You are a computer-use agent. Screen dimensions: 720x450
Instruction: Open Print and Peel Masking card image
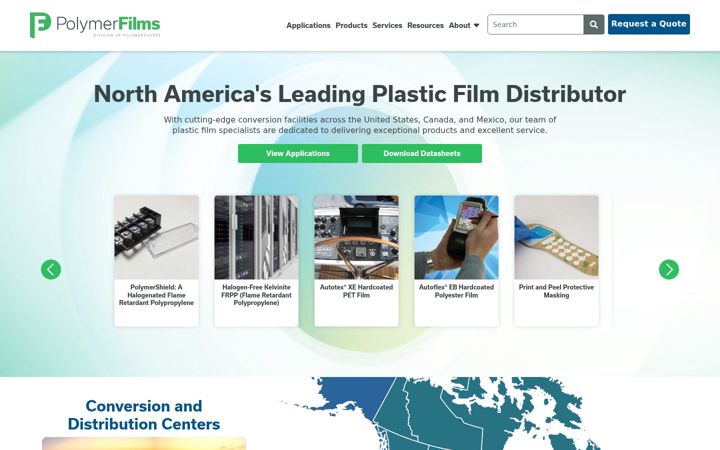click(557, 237)
